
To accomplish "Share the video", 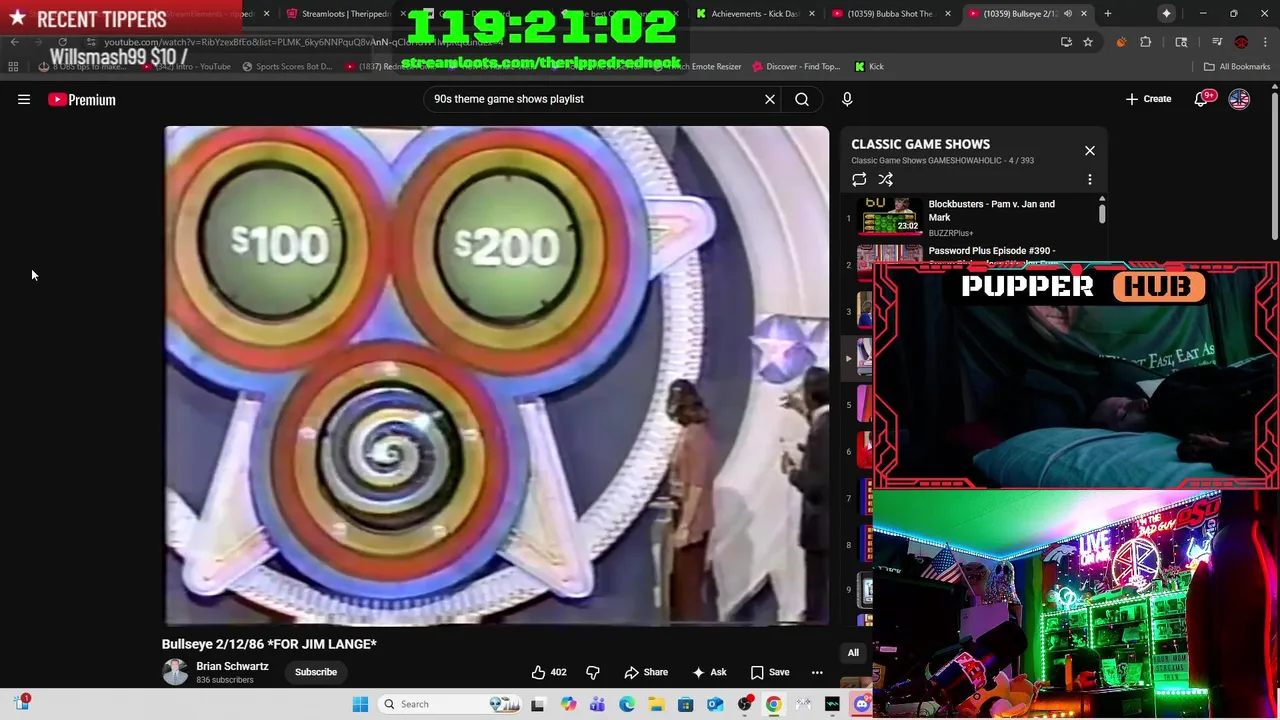I will [x=646, y=672].
